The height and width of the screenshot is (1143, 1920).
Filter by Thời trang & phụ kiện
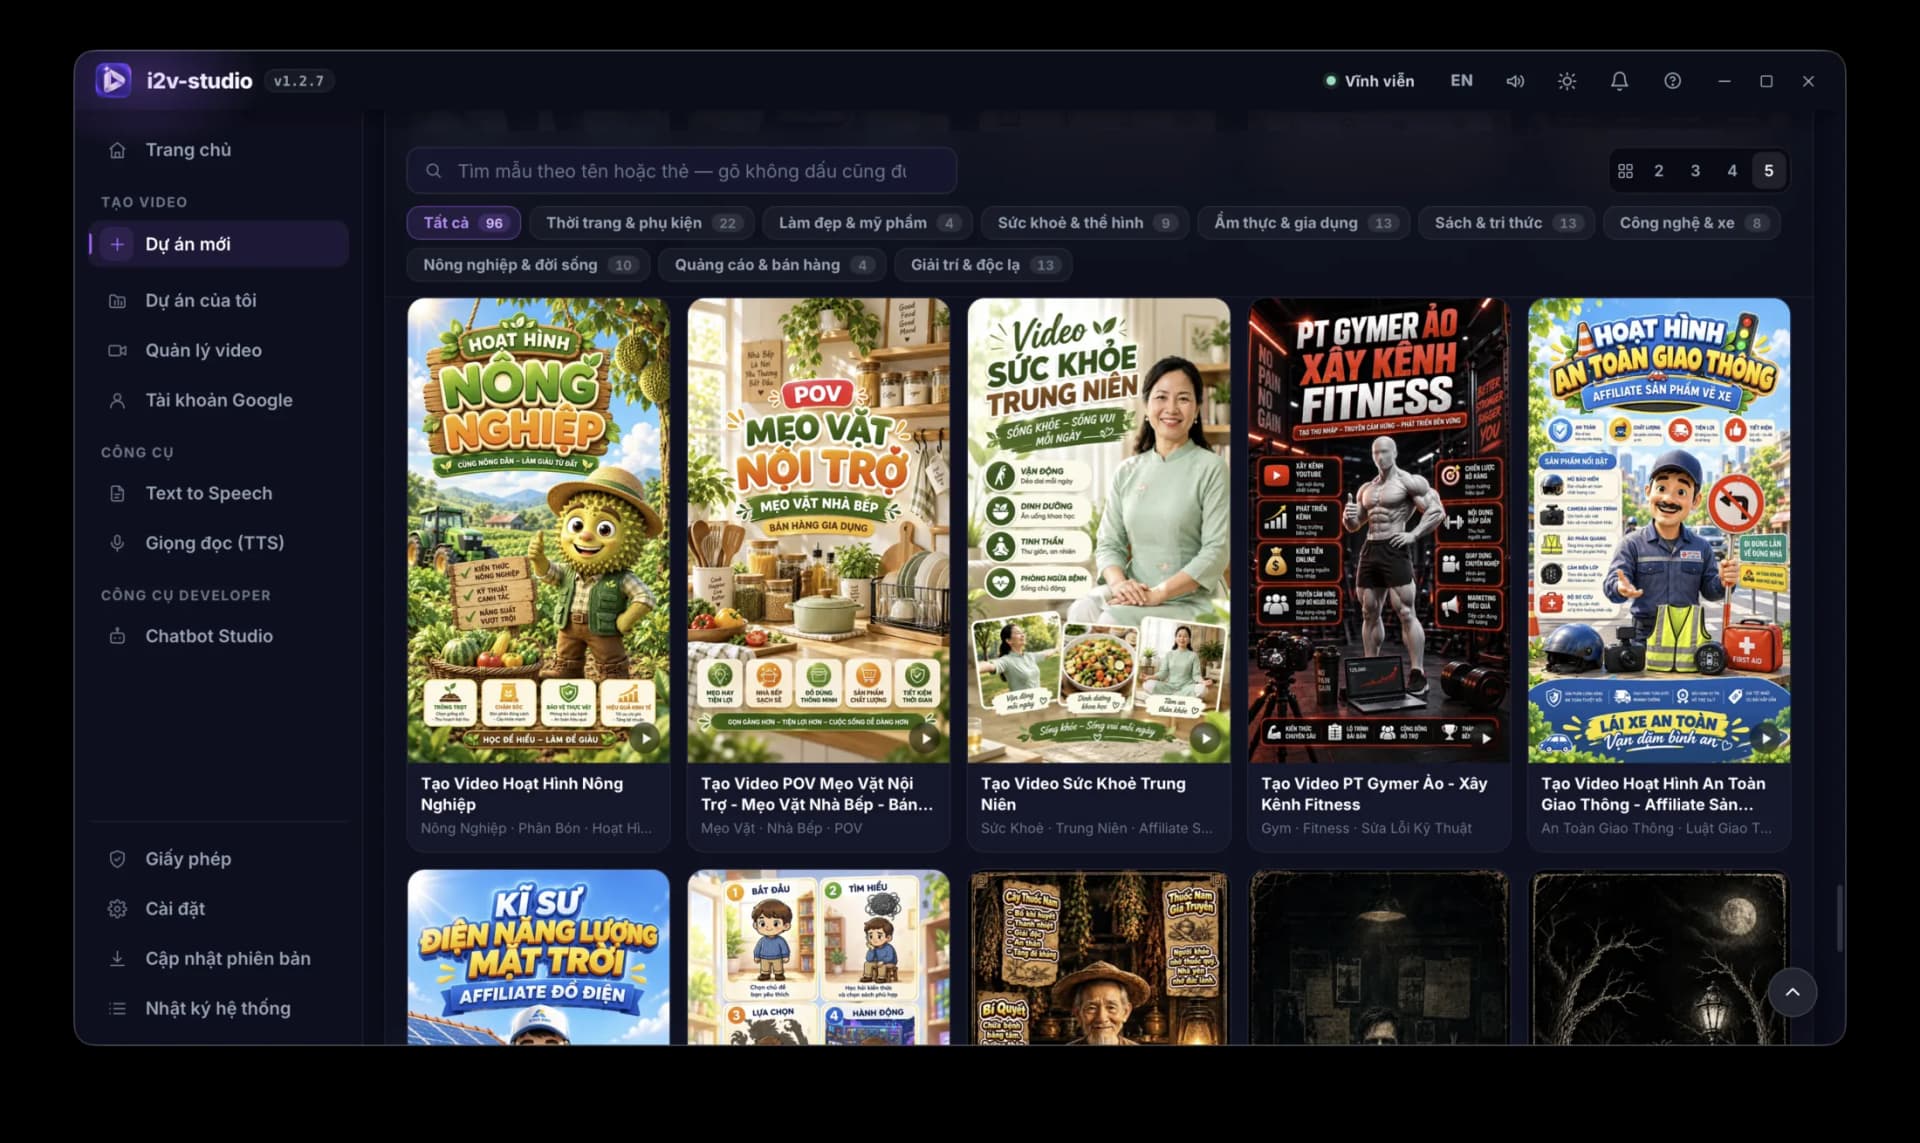641,223
